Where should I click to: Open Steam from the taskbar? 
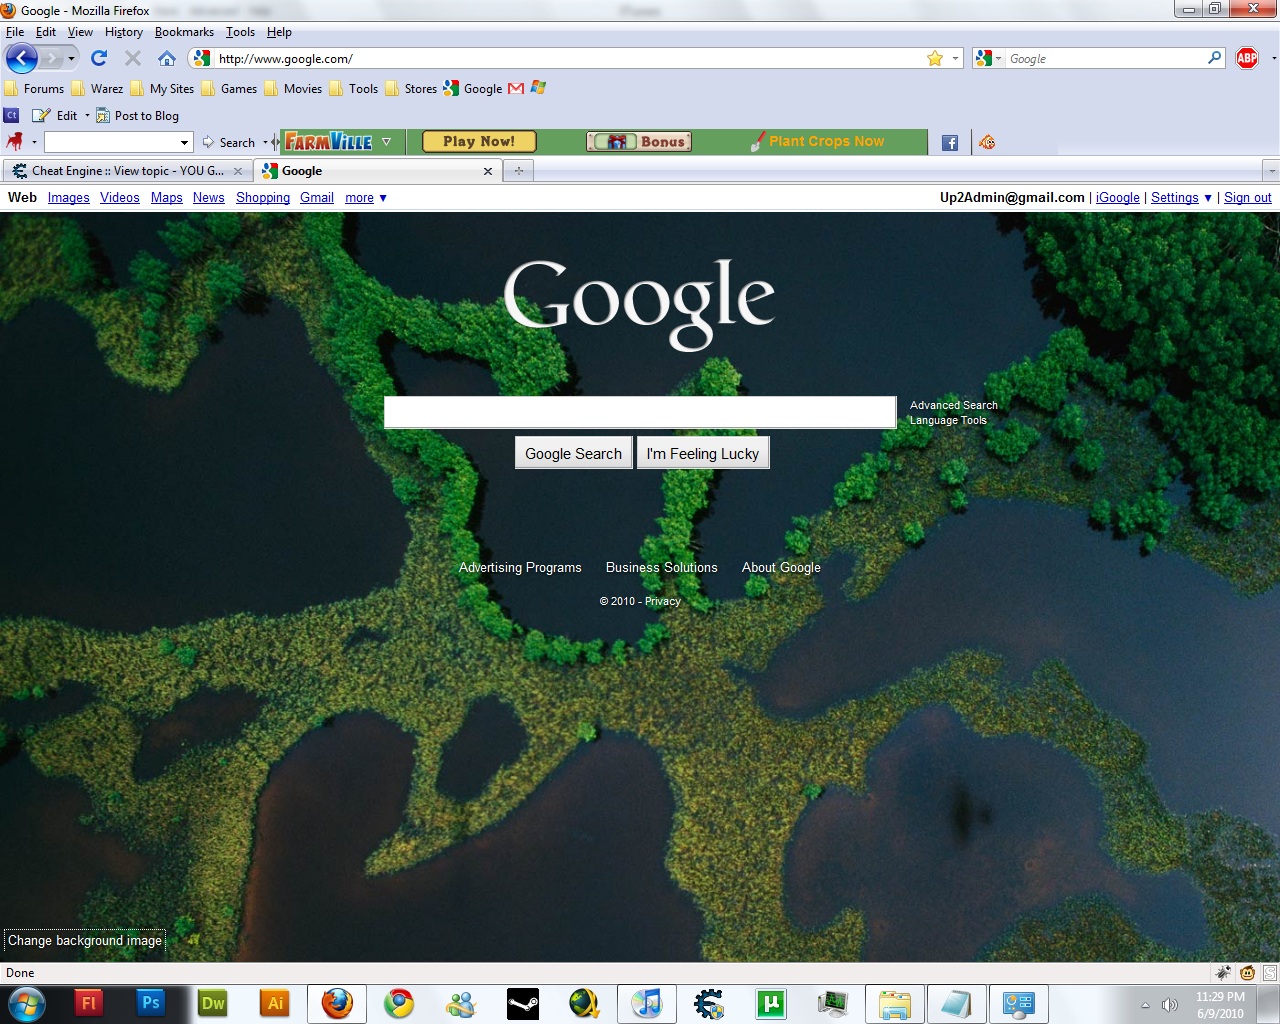[x=523, y=1003]
